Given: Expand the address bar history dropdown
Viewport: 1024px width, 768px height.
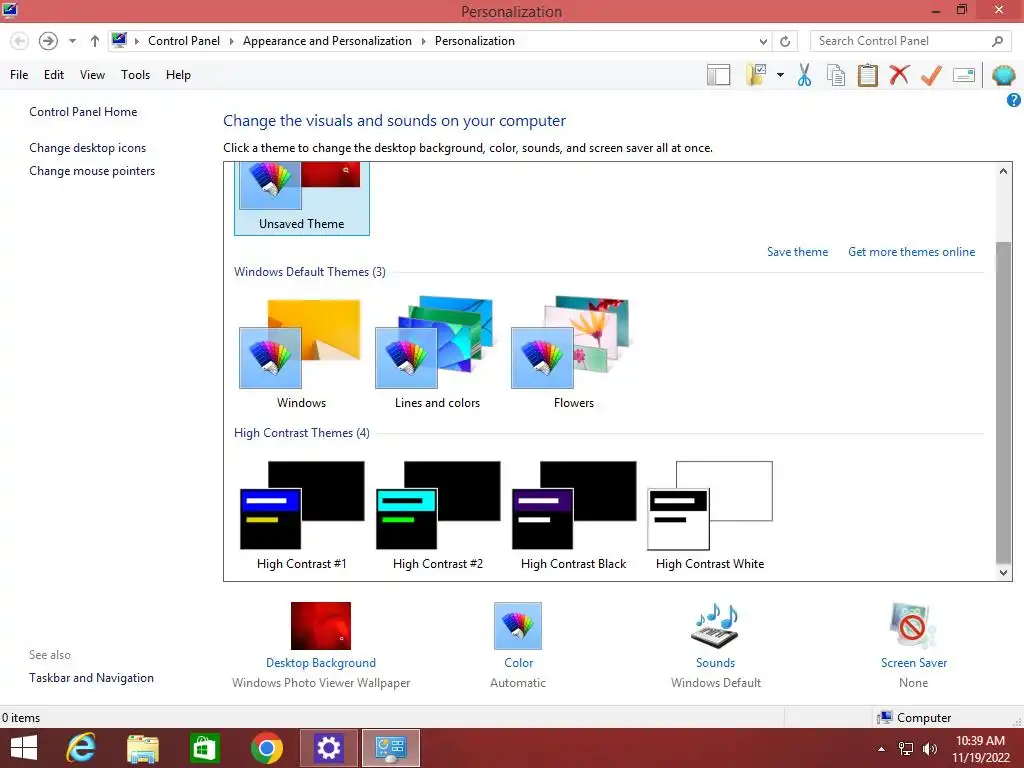Looking at the screenshot, I should tap(763, 41).
